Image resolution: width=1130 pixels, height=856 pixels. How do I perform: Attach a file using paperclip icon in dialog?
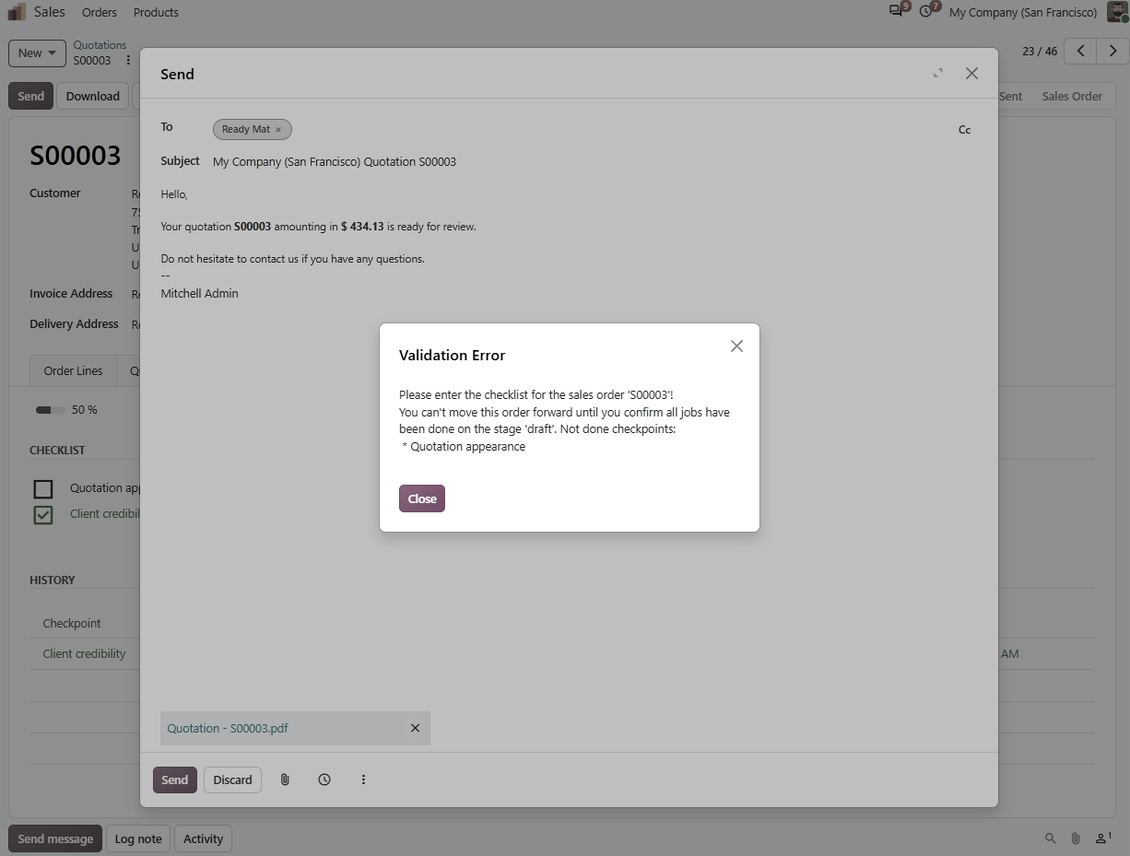285,780
